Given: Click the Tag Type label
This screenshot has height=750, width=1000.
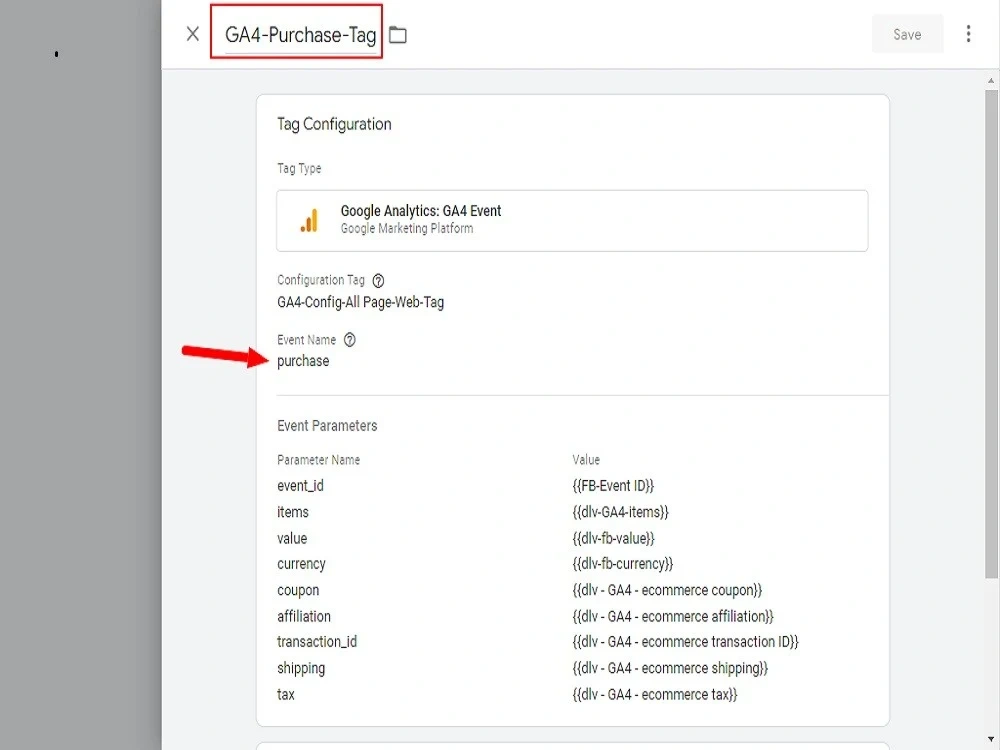Looking at the screenshot, I should pos(299,168).
